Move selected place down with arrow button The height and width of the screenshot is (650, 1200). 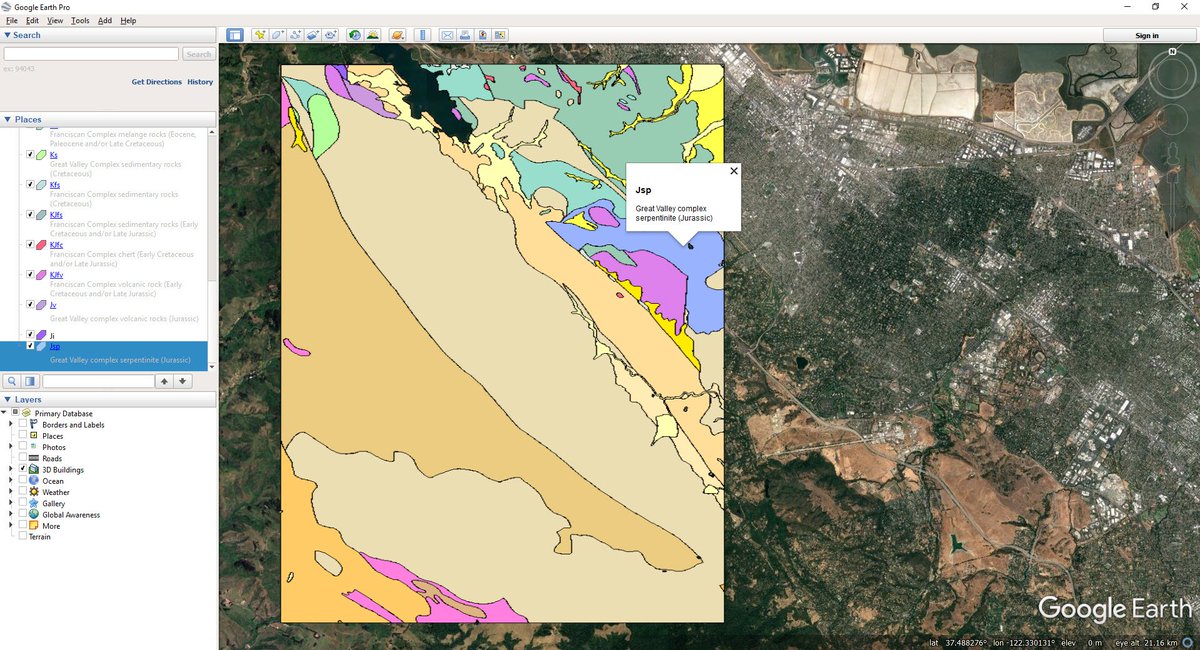click(182, 381)
